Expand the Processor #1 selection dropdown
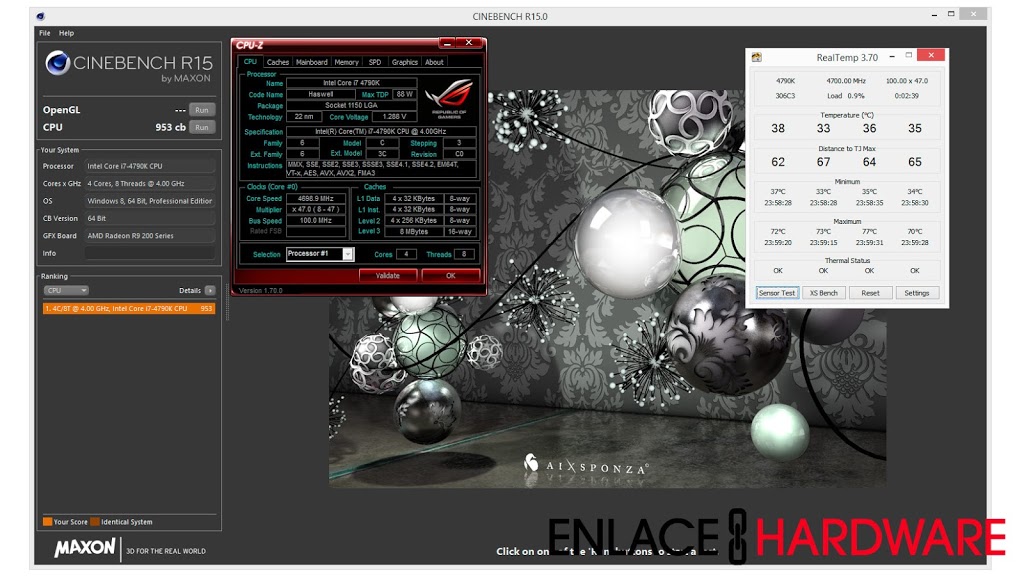This screenshot has width=1024, height=576. [348, 254]
